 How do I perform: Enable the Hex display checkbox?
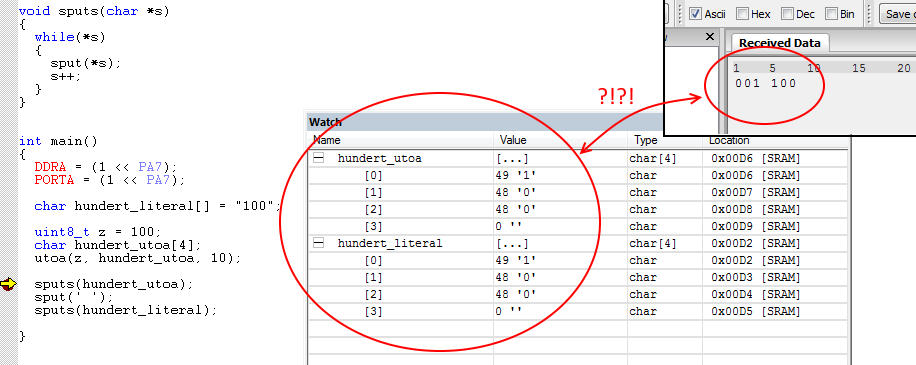click(x=742, y=13)
